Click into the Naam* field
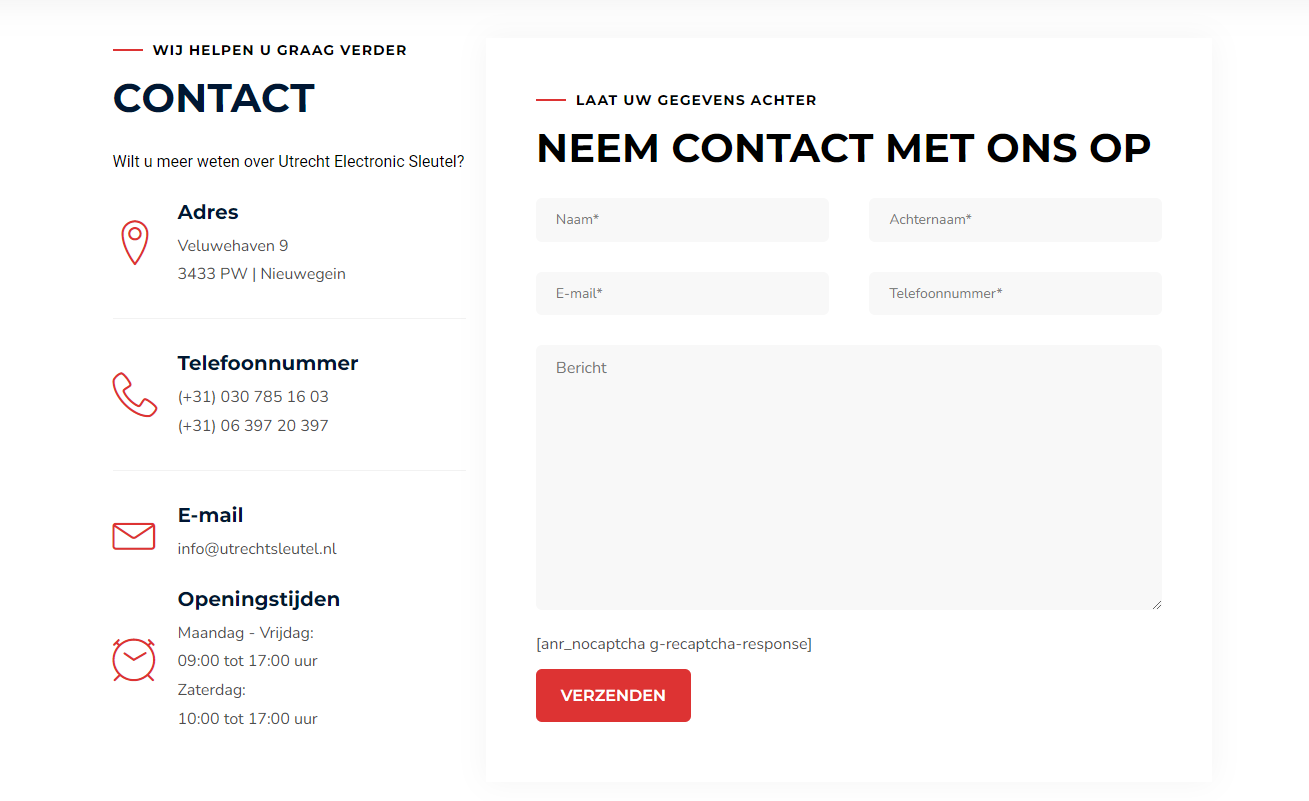Viewport: 1309px width, 801px height. click(x=682, y=220)
